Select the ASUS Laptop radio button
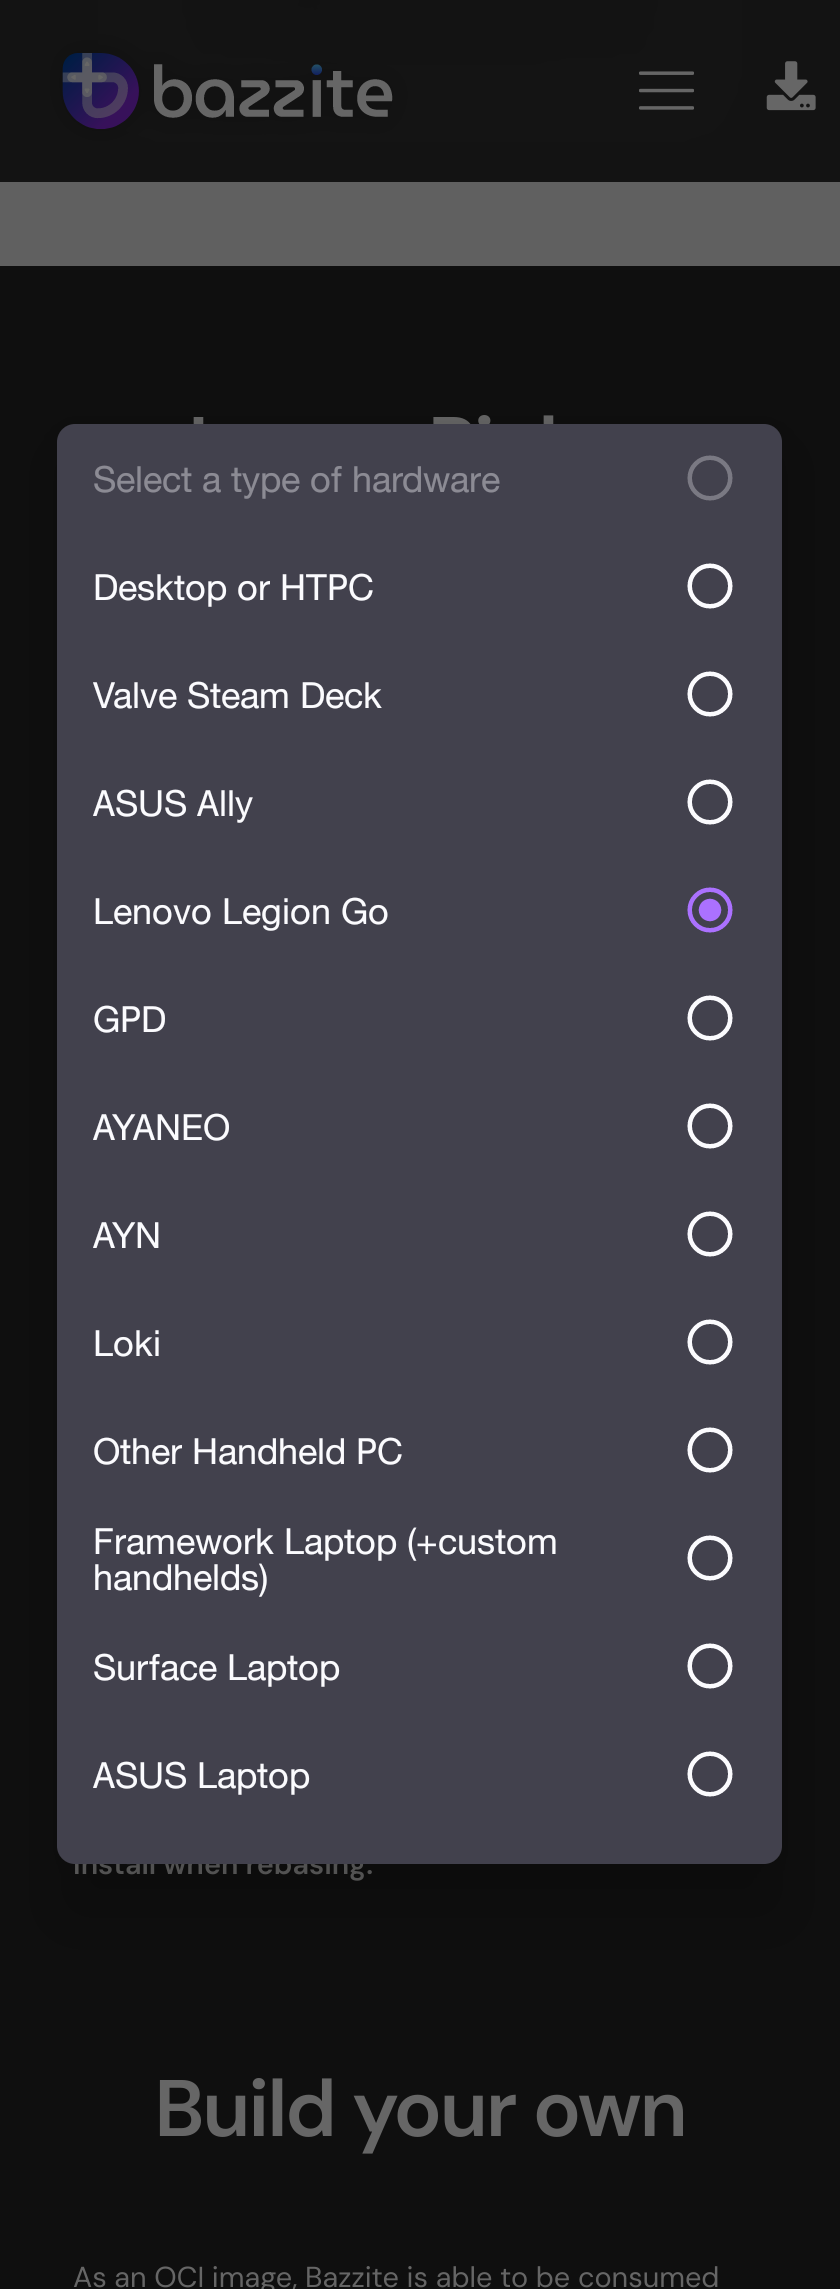This screenshot has height=2289, width=840. (709, 1774)
